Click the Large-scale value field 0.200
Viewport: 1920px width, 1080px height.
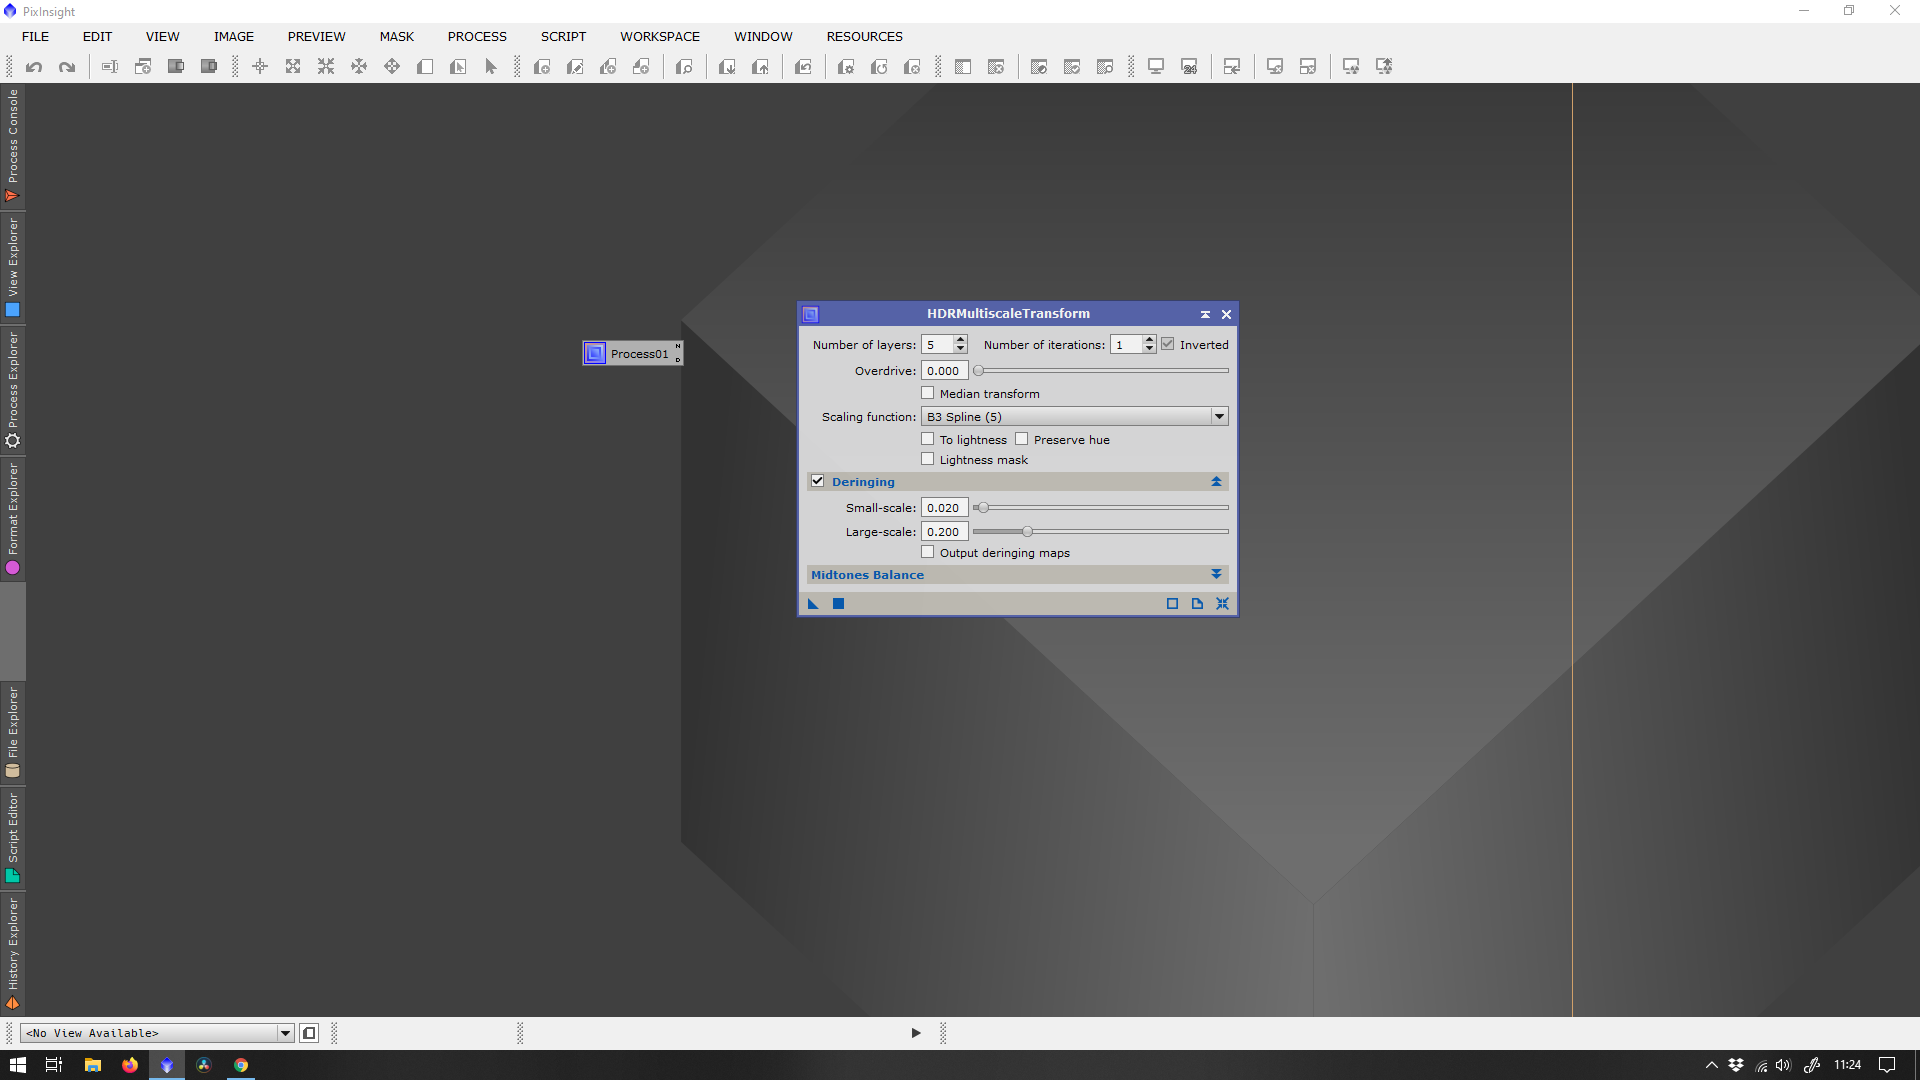tap(944, 532)
